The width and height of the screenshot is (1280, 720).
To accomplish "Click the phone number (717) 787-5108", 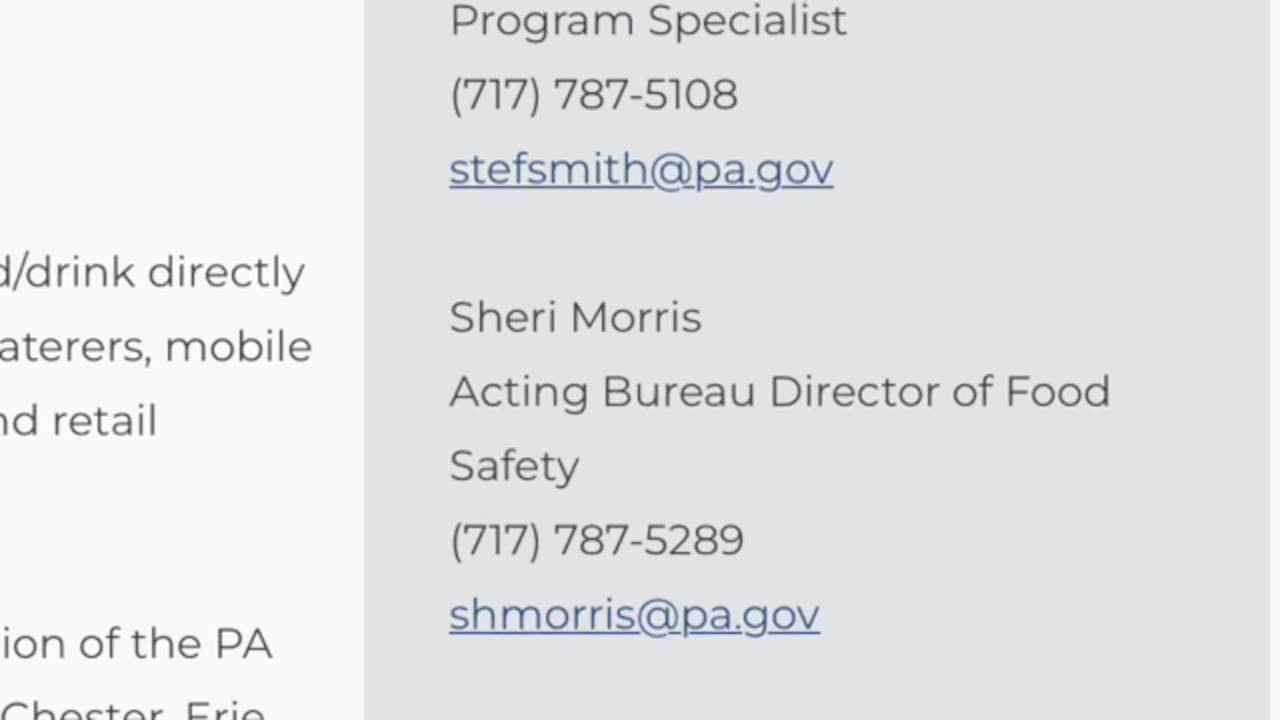I will (x=594, y=95).
